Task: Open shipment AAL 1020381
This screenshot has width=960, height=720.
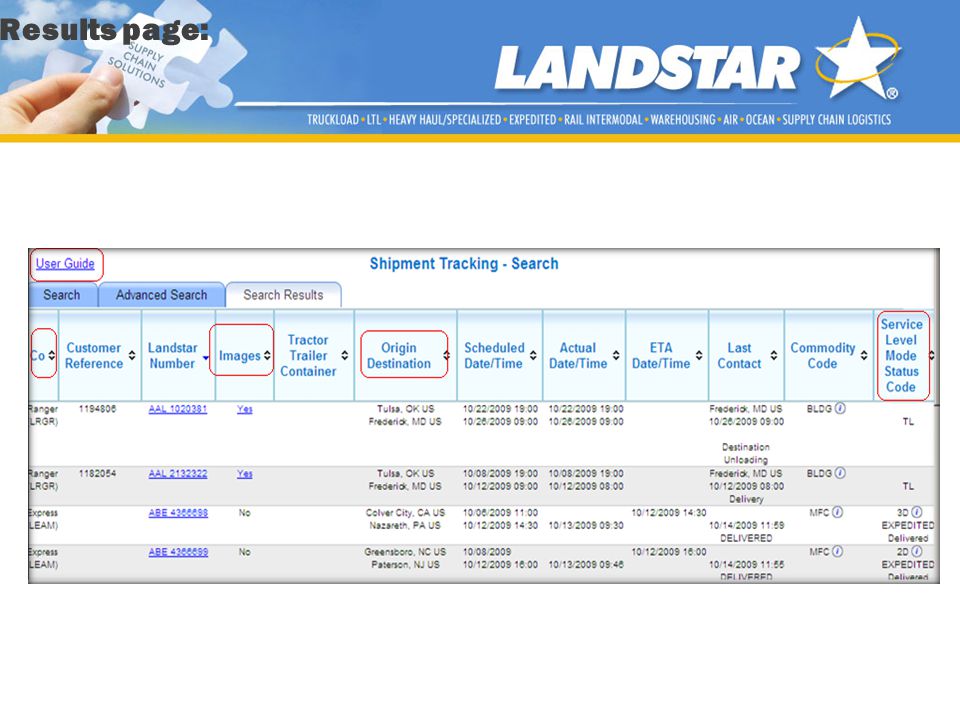Action: pos(178,409)
